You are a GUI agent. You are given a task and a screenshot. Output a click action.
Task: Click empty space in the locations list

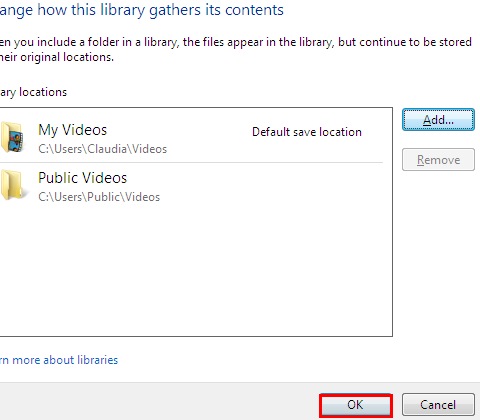(196, 270)
